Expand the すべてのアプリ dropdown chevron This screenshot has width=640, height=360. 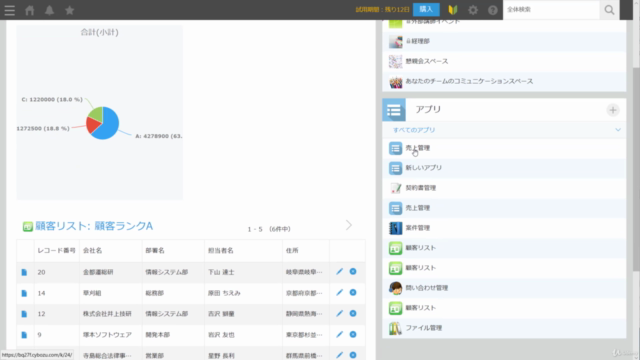click(618, 130)
